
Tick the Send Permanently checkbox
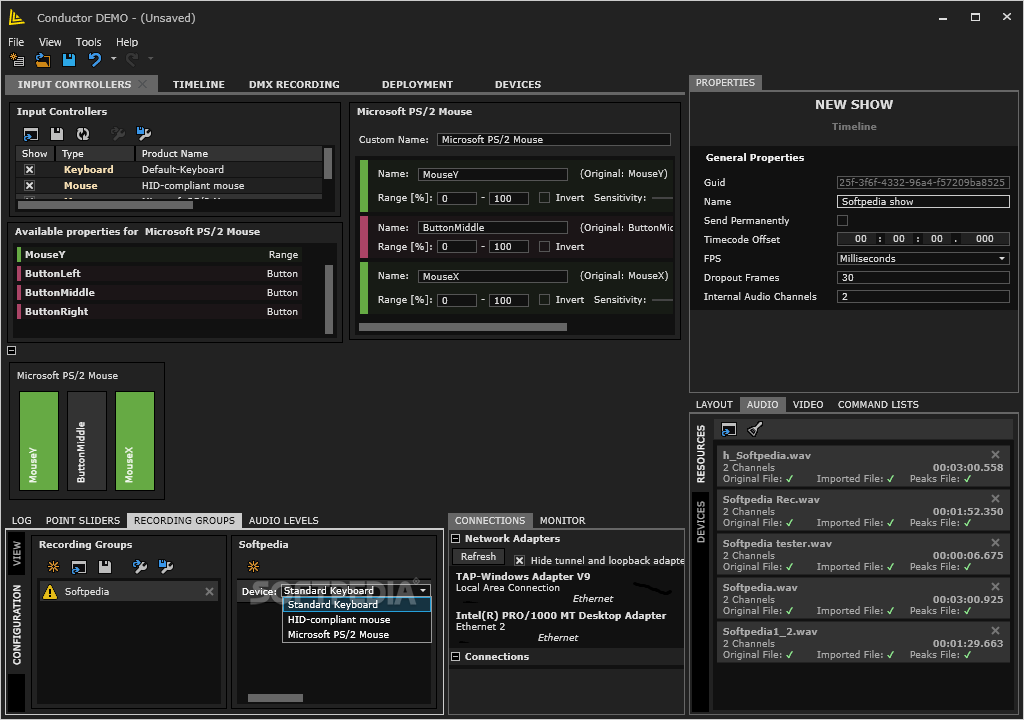pyautogui.click(x=842, y=220)
